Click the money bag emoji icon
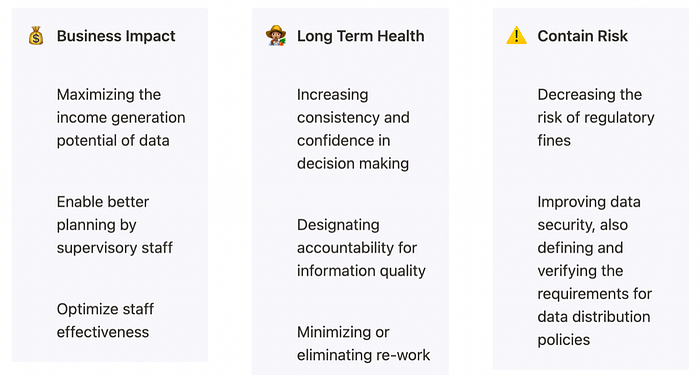The height and width of the screenshot is (375, 700). point(36,36)
